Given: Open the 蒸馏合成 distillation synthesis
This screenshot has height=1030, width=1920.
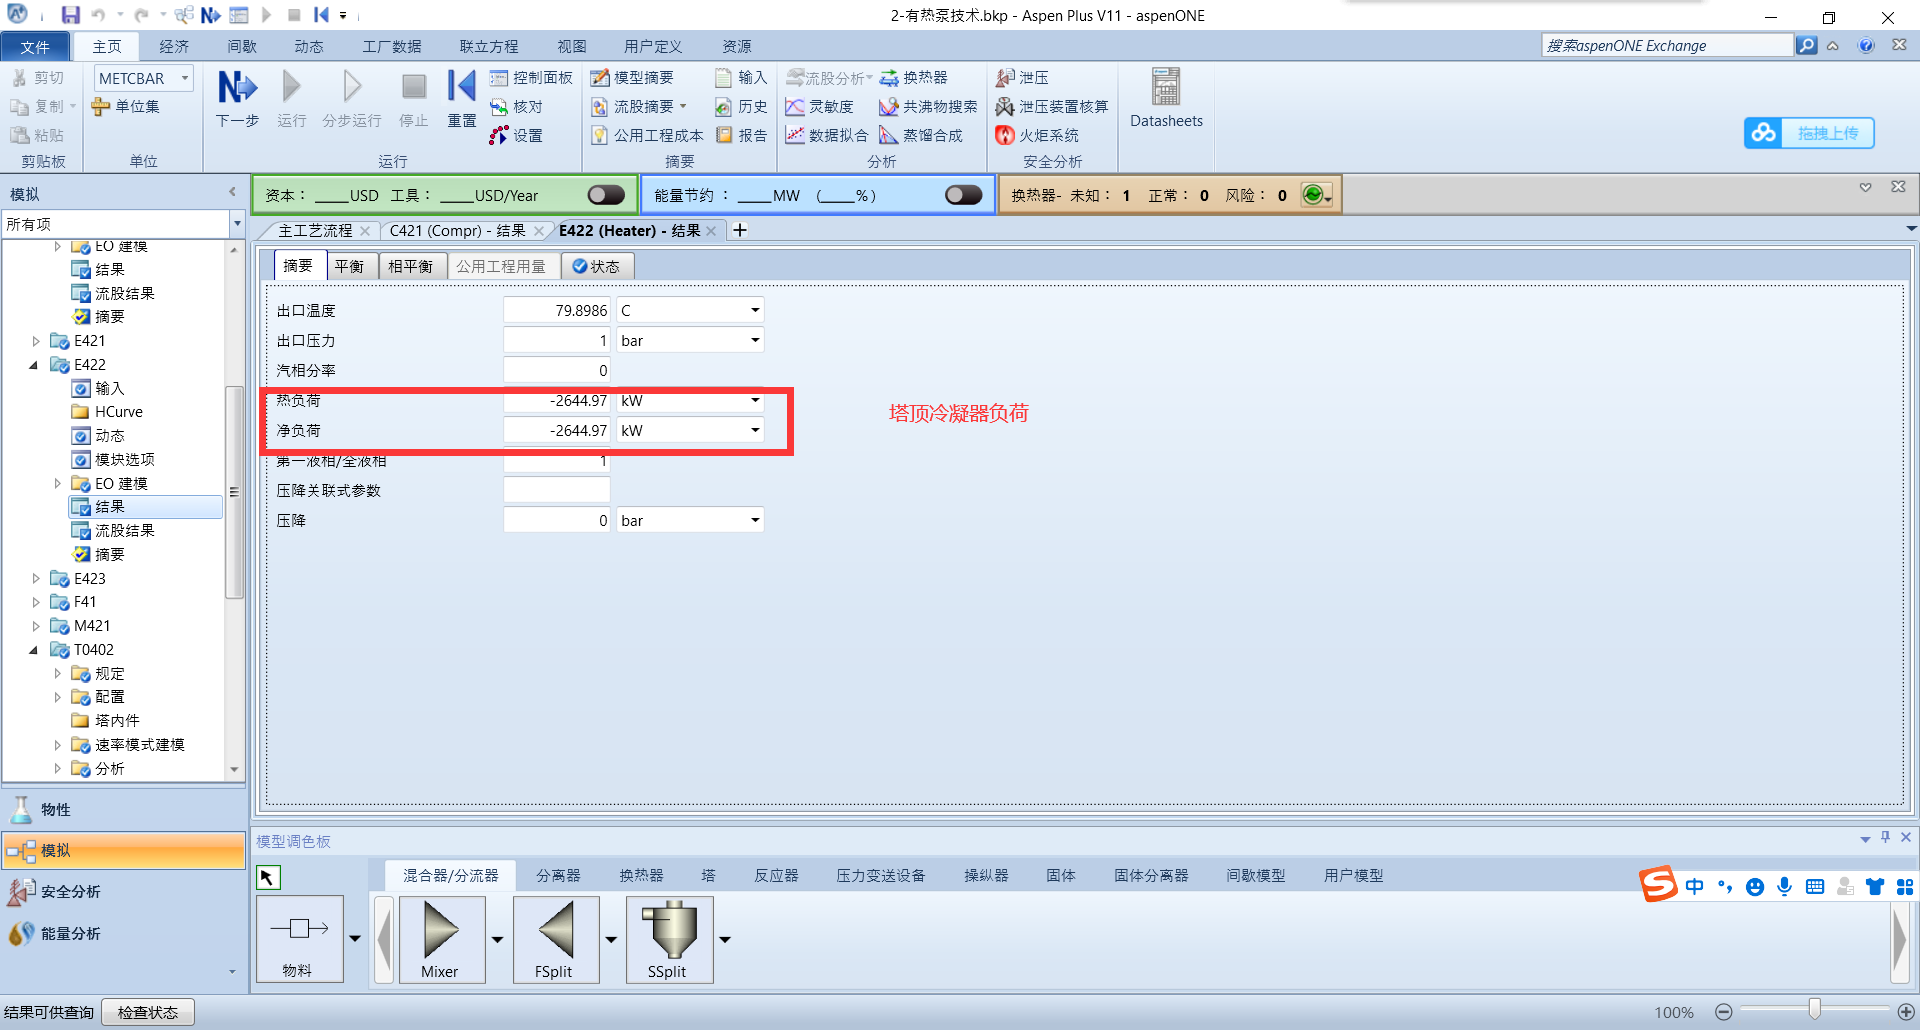Looking at the screenshot, I should (x=921, y=135).
